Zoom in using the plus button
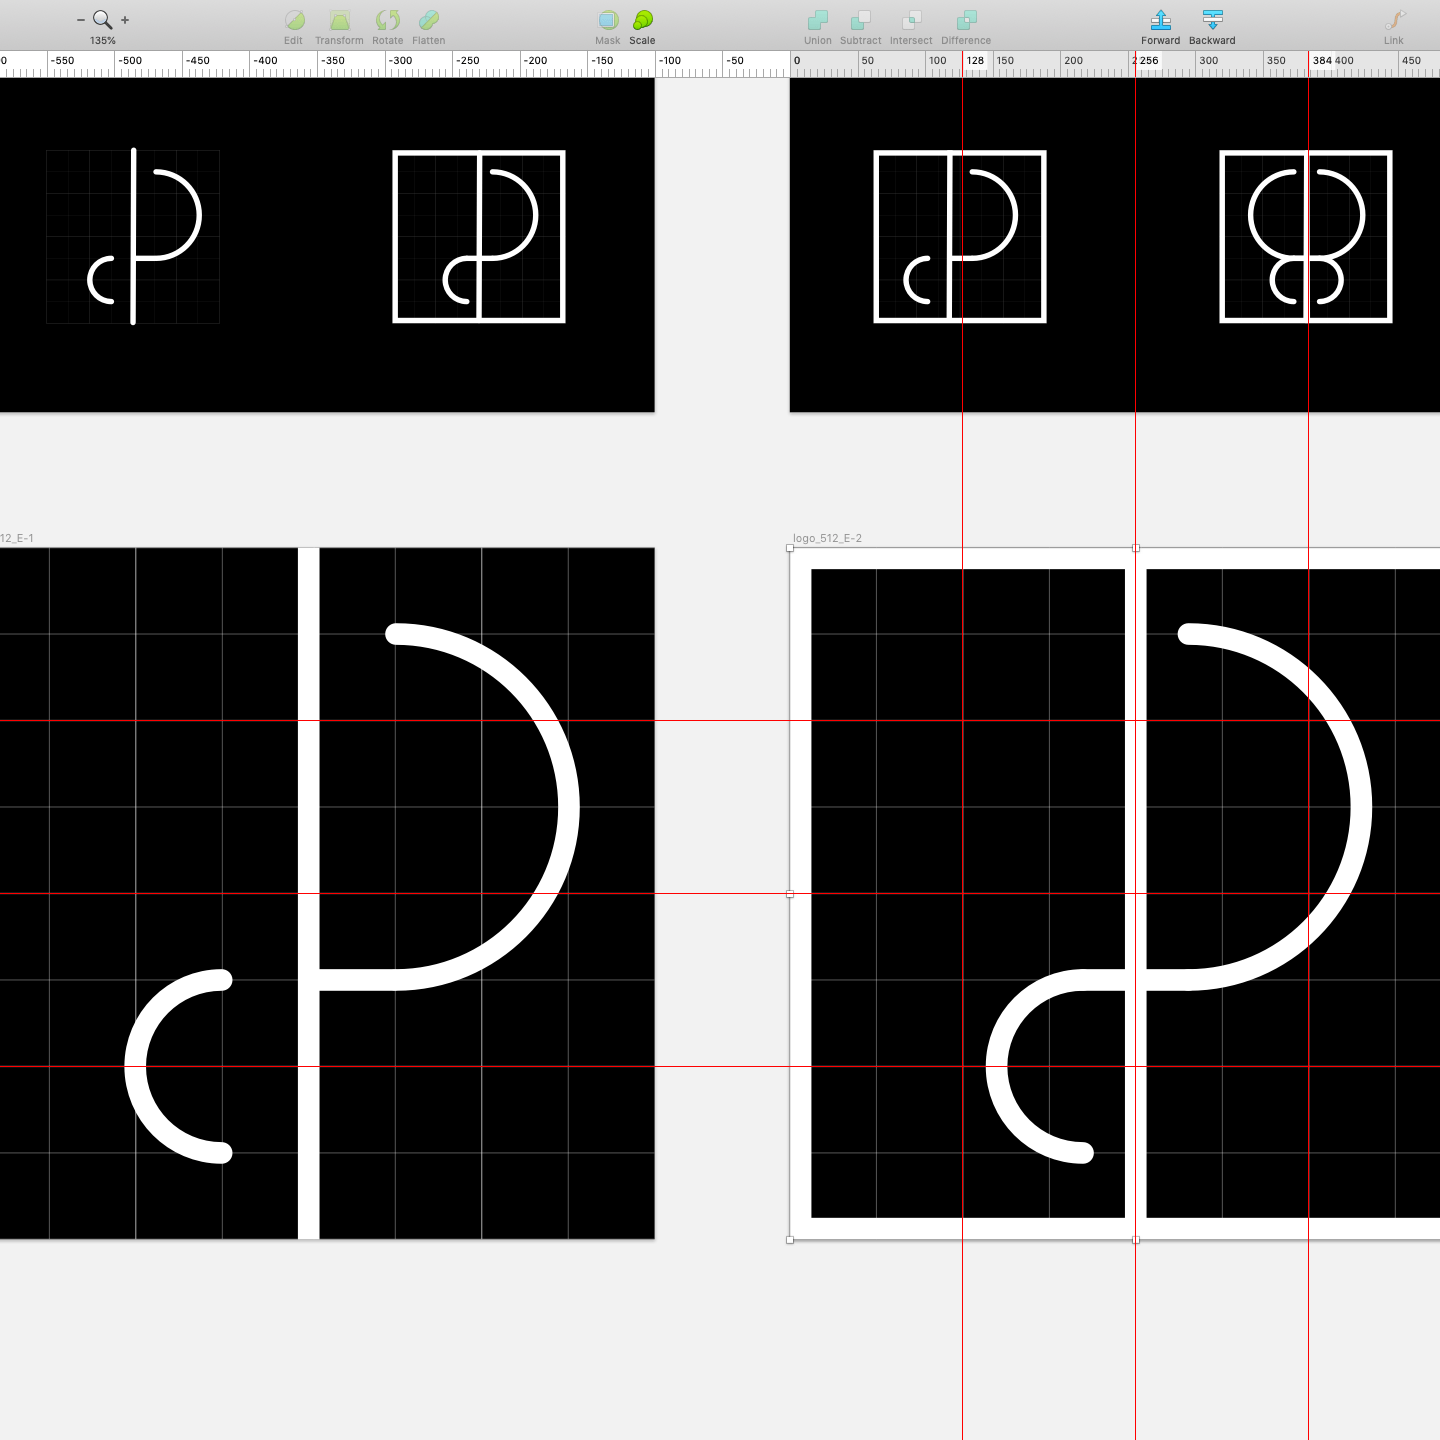 125,20
